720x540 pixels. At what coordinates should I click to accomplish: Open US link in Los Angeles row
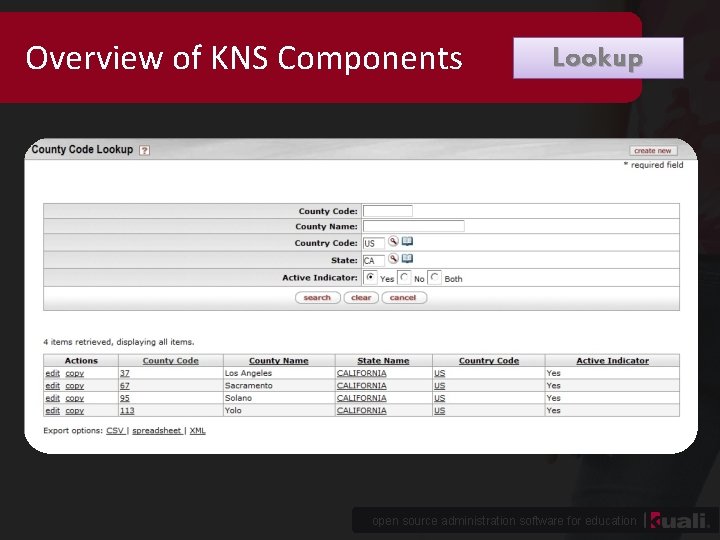[x=439, y=373]
